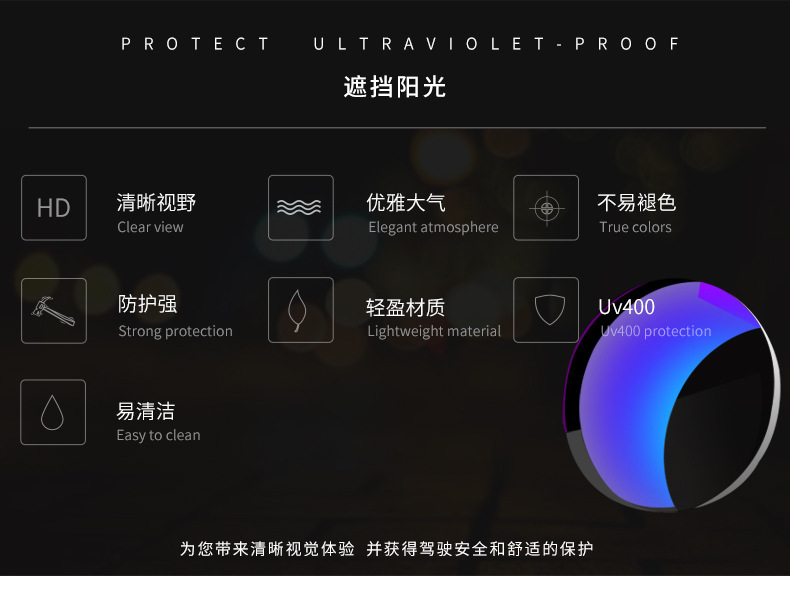Select the shield Uv400 icon

tap(546, 310)
